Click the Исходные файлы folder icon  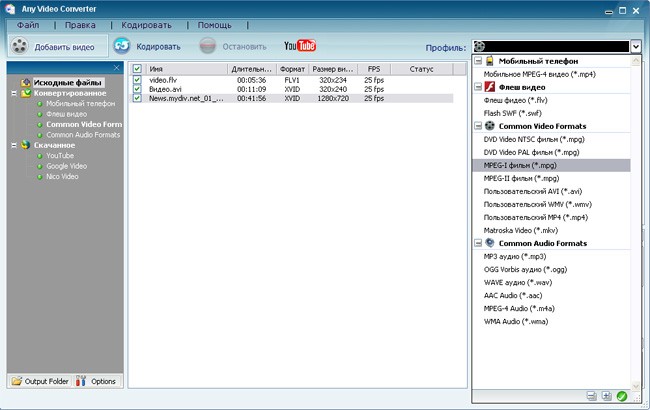click(27, 82)
